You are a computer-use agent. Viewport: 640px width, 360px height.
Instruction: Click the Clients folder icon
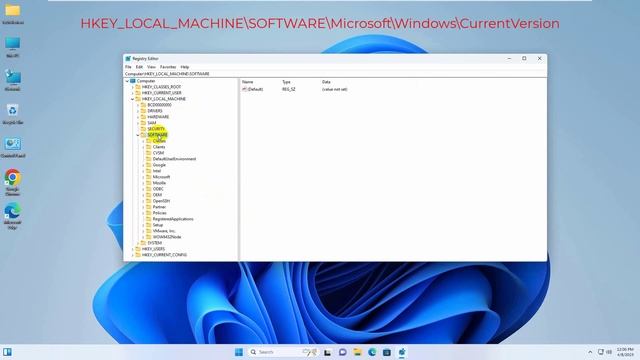[x=149, y=147]
